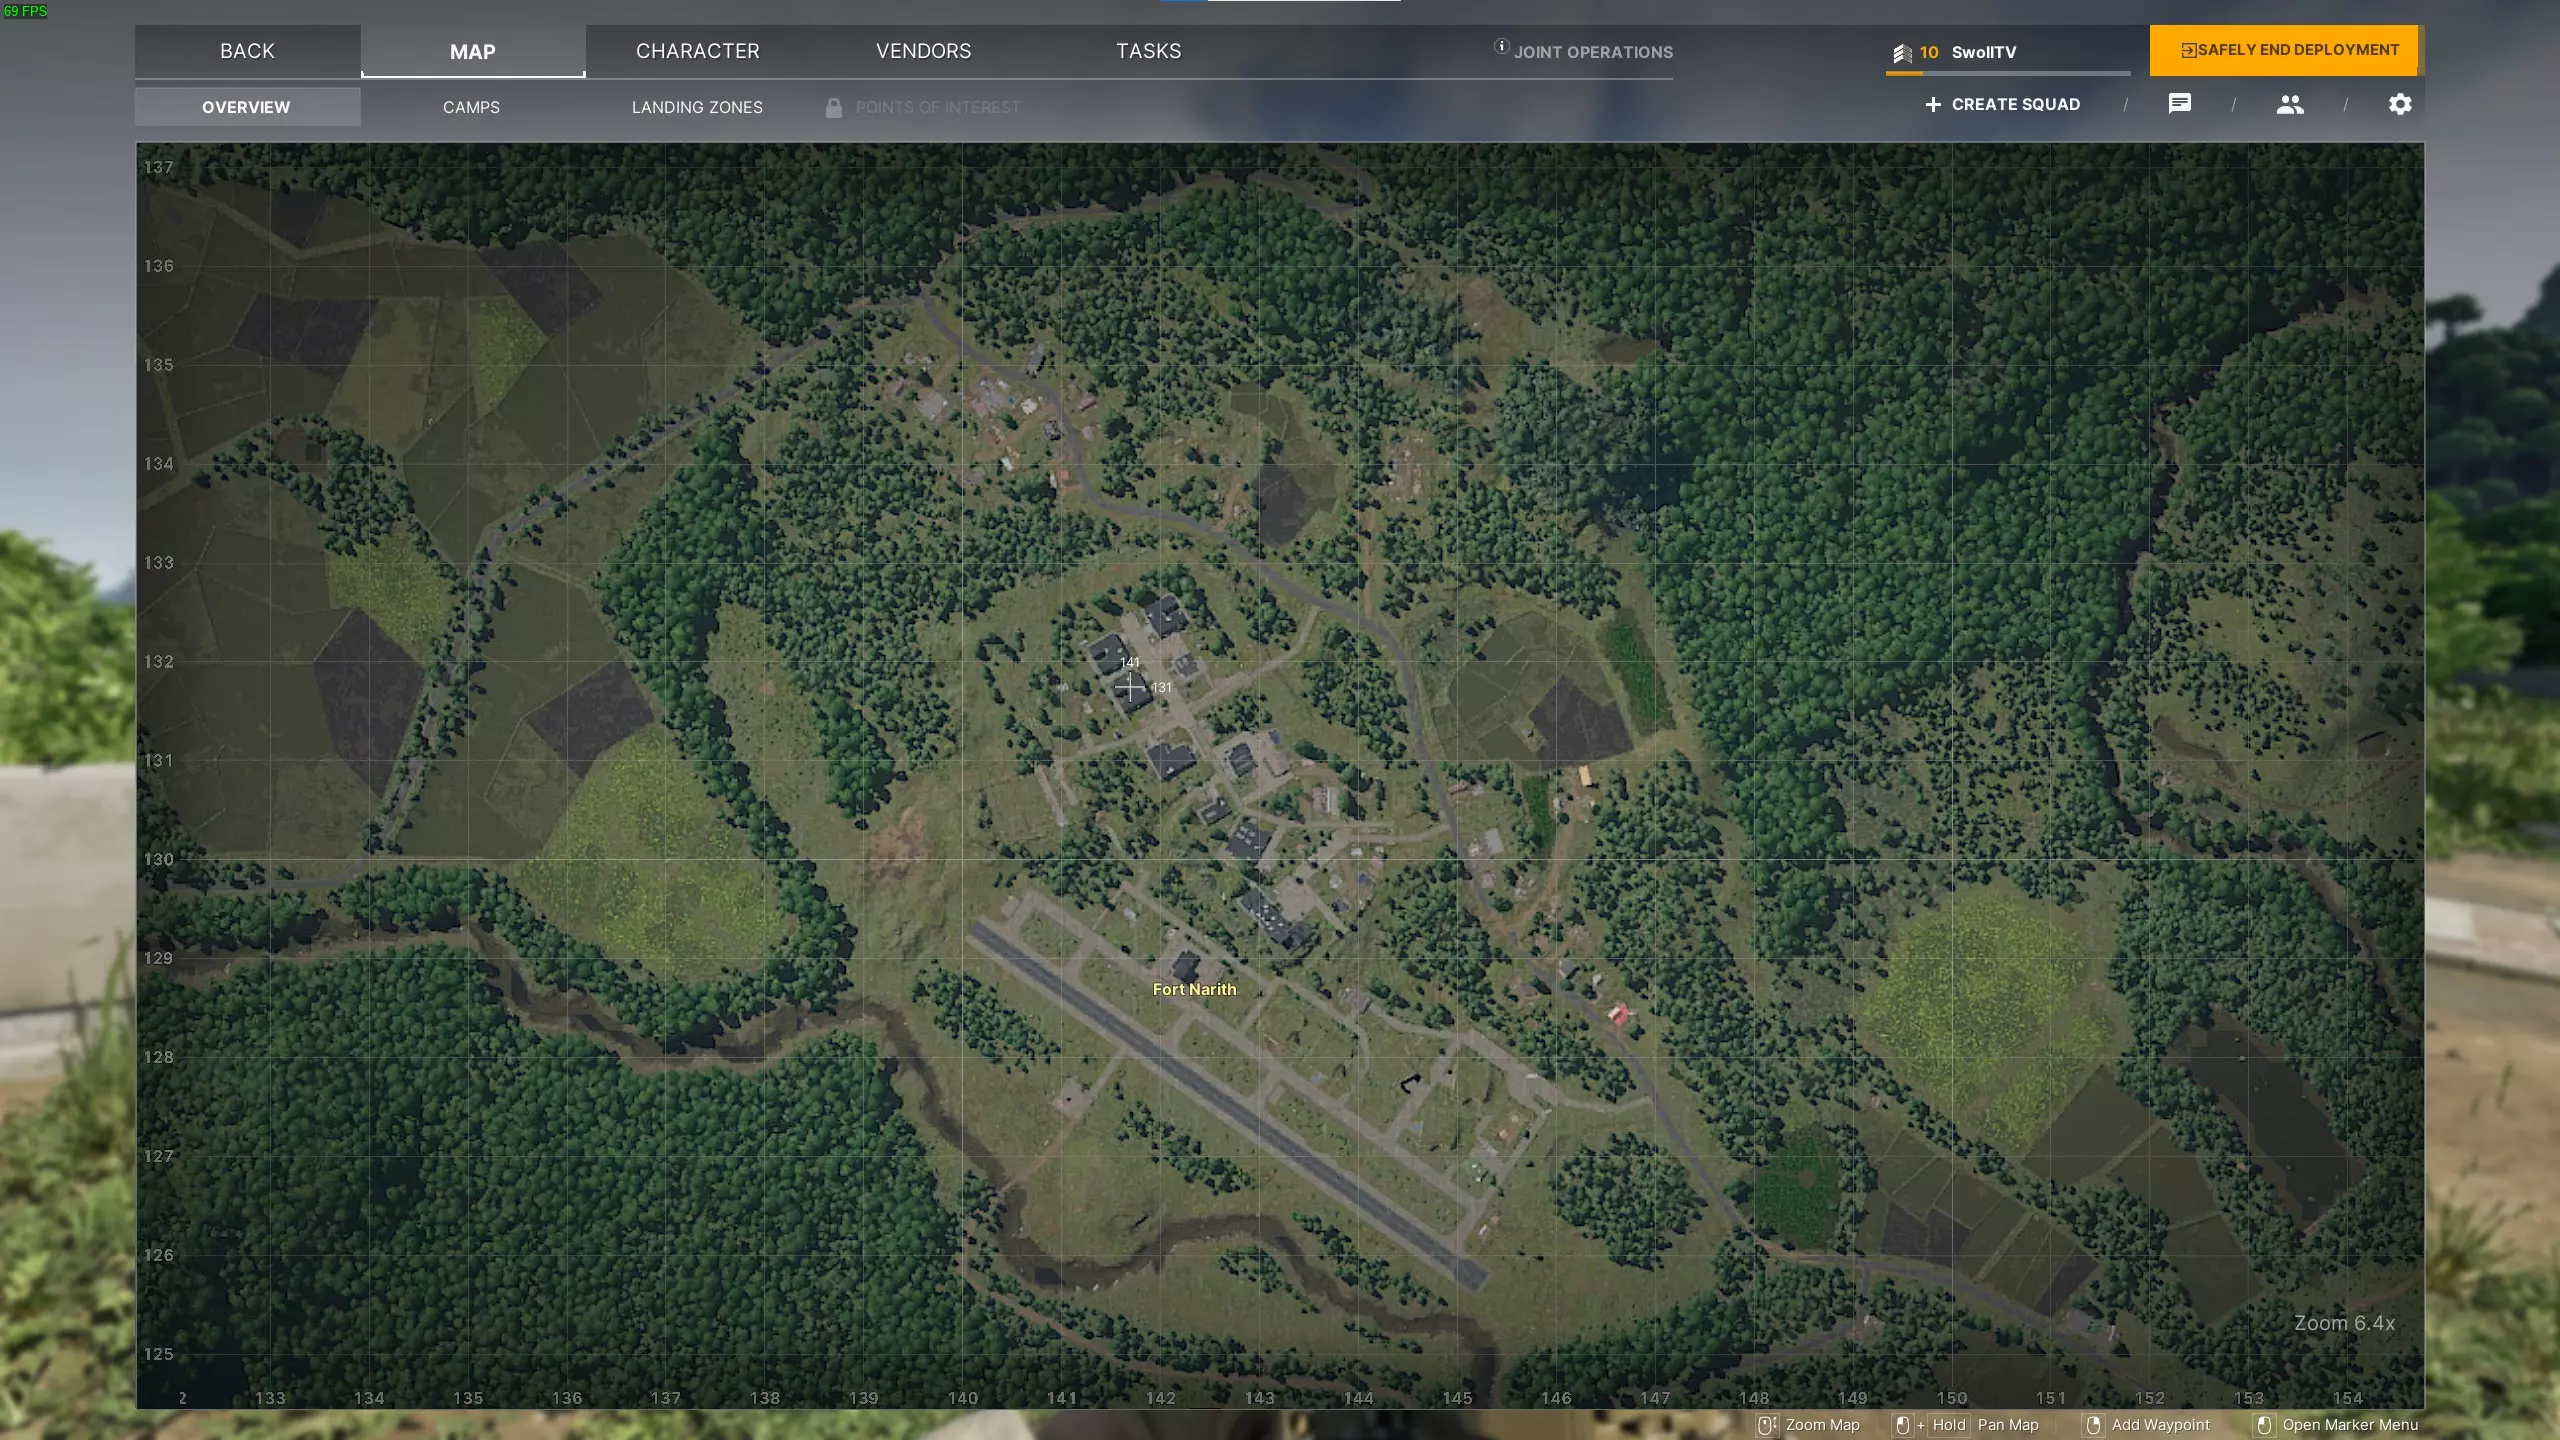Go to the Character tab

[698, 51]
